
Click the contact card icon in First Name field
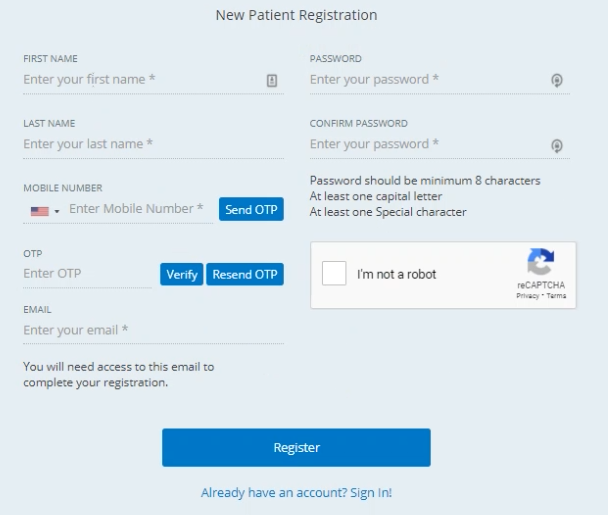272,81
